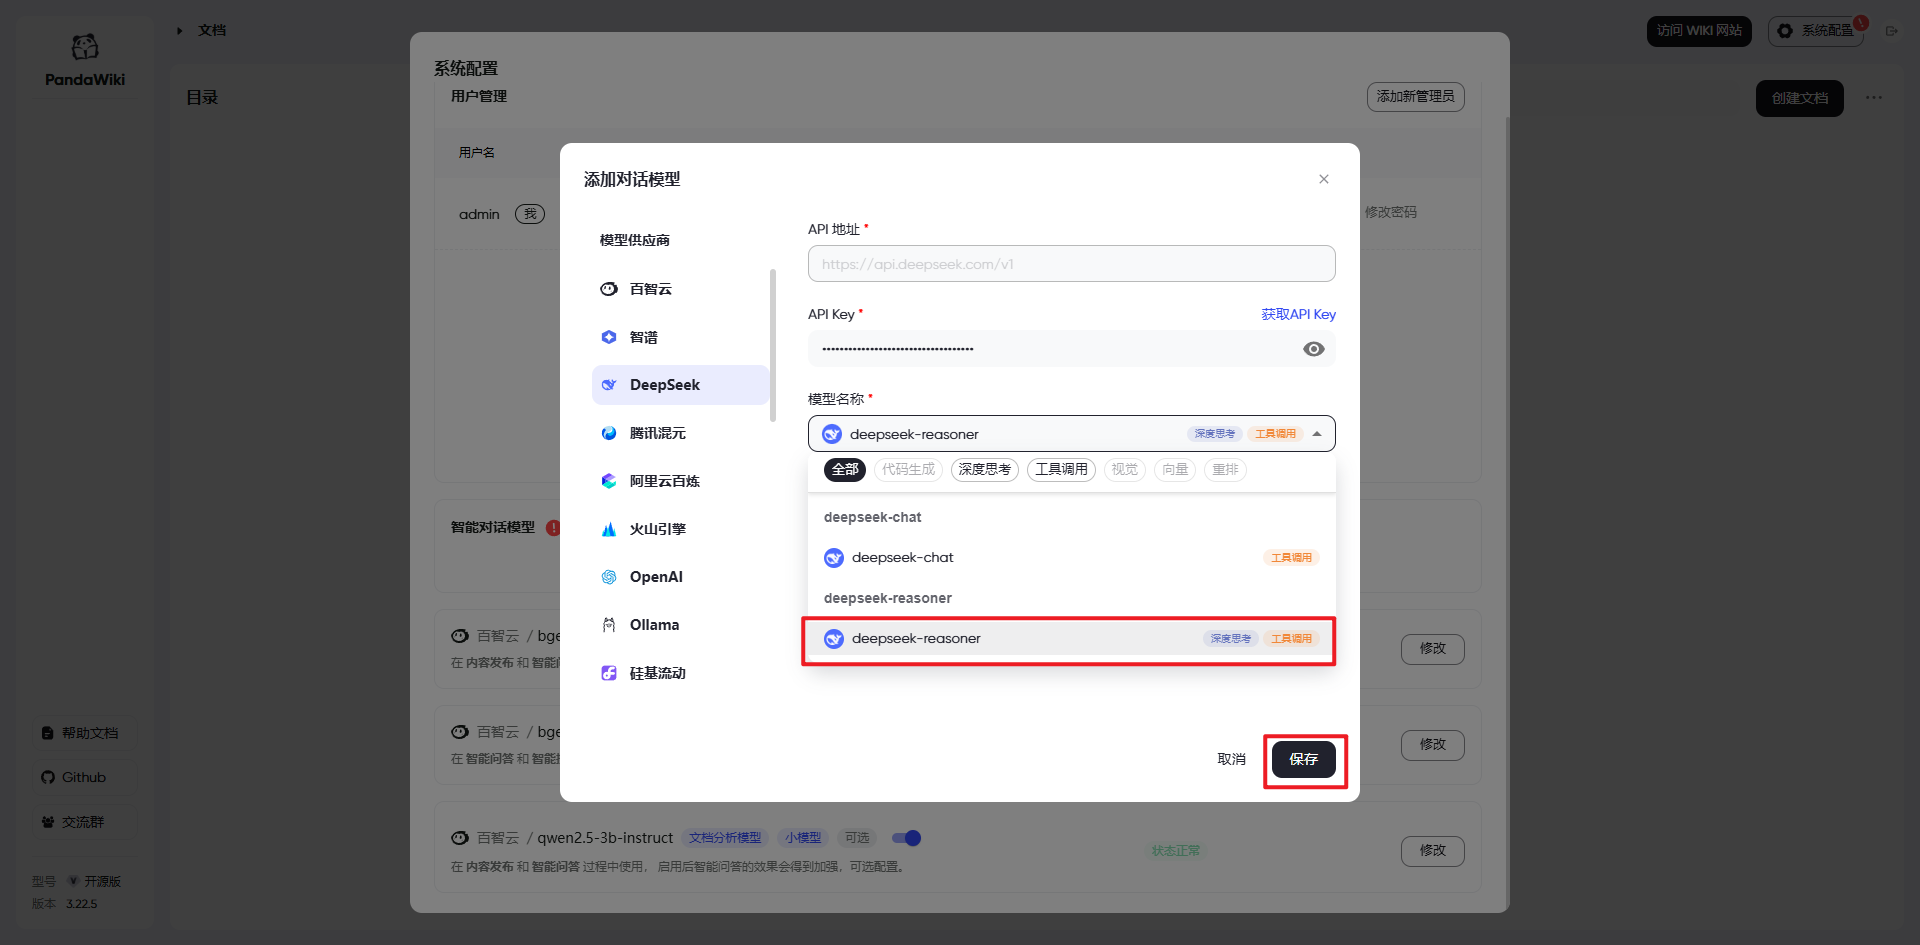Pick the 火山引擎 provider icon
The width and height of the screenshot is (1920, 945).
[609, 529]
